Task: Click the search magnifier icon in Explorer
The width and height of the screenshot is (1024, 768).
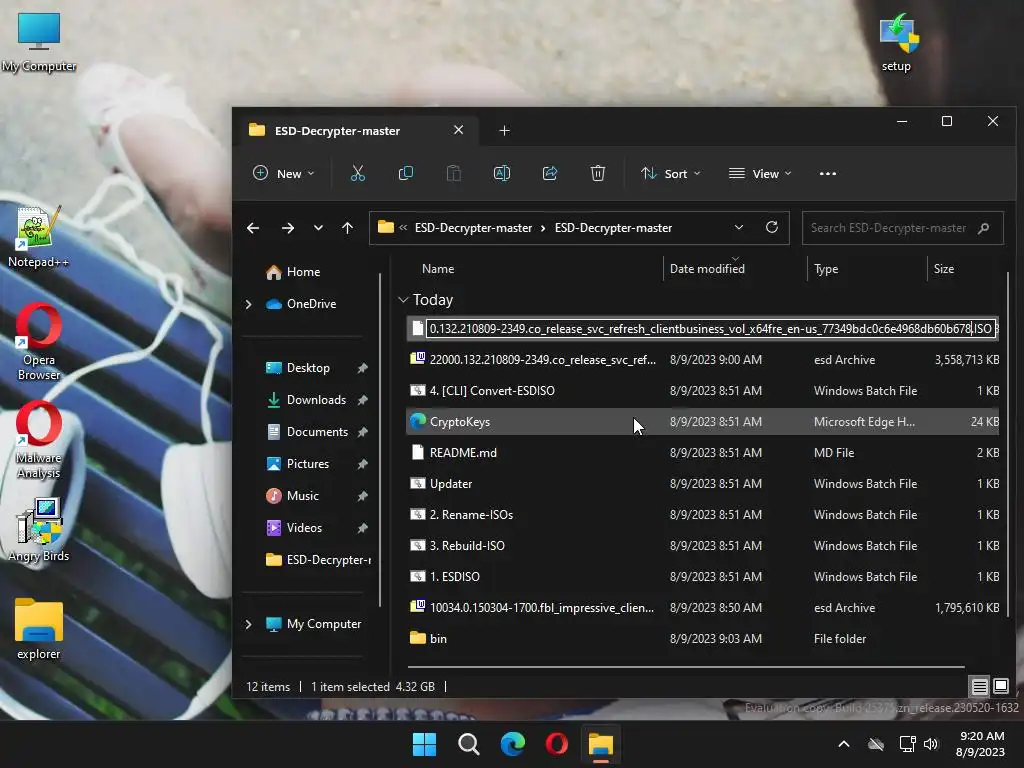Action: click(x=984, y=228)
